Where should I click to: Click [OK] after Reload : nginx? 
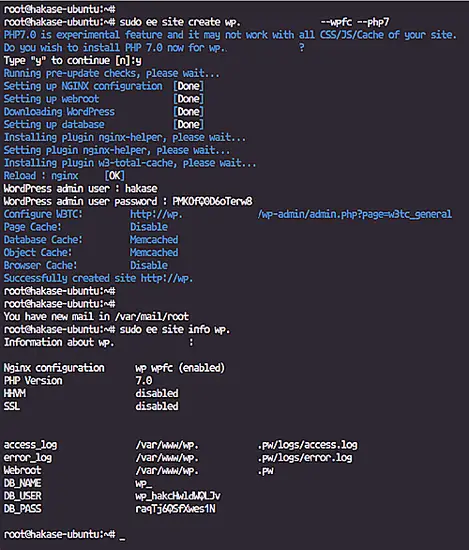coord(115,176)
